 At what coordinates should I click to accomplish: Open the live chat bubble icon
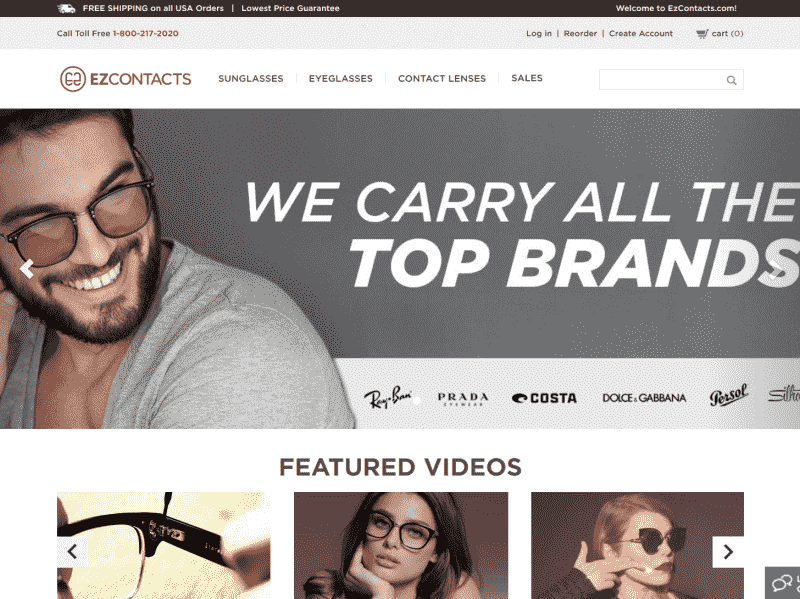pos(783,583)
